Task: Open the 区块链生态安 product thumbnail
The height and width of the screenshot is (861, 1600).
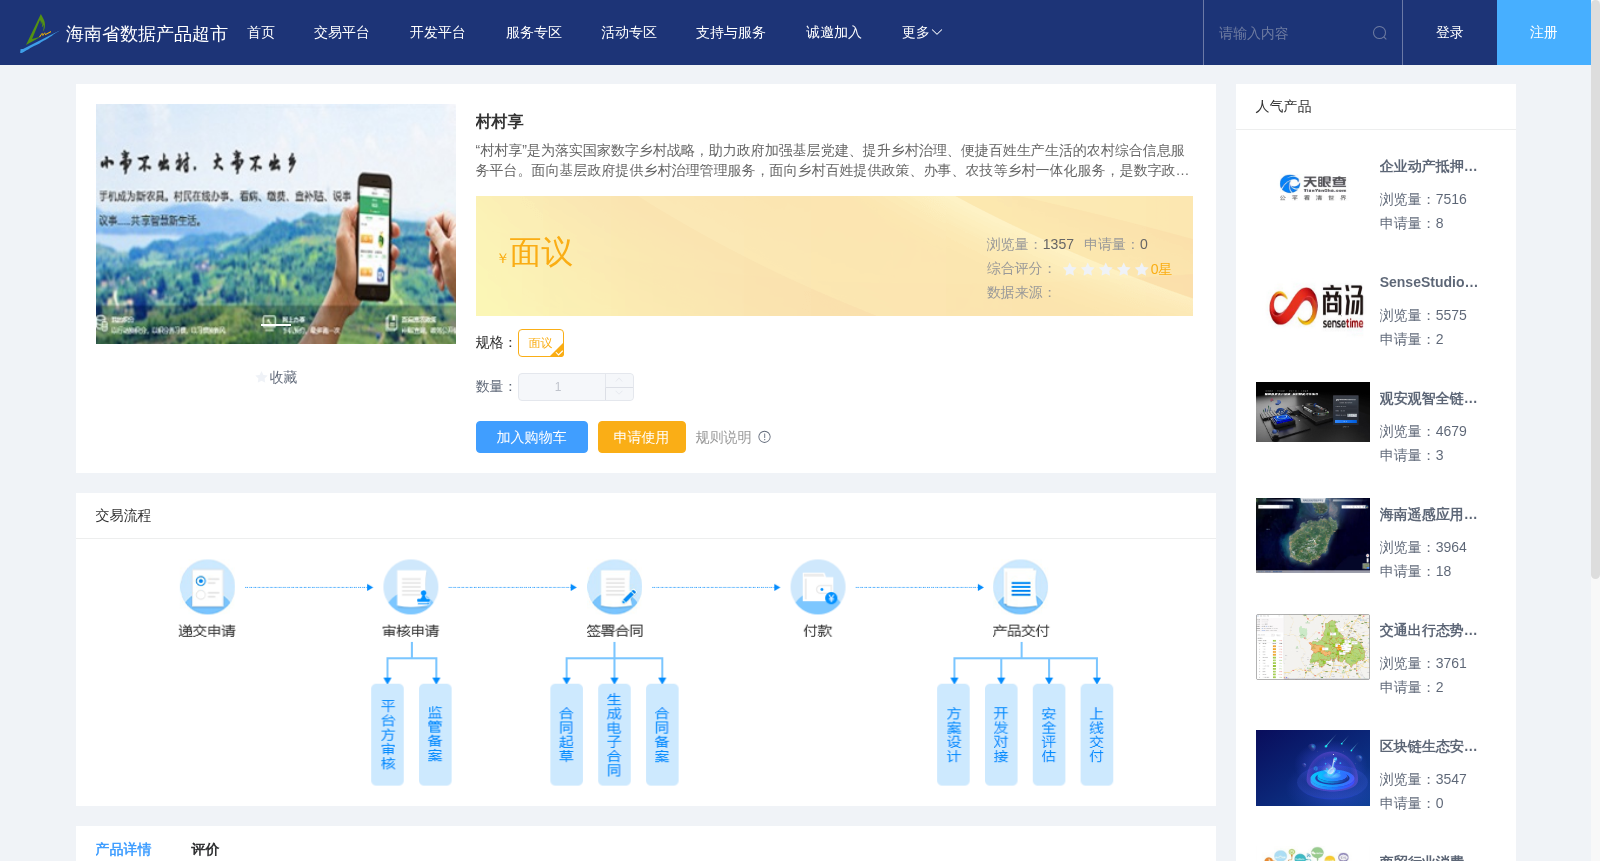Action: pyautogui.click(x=1313, y=768)
